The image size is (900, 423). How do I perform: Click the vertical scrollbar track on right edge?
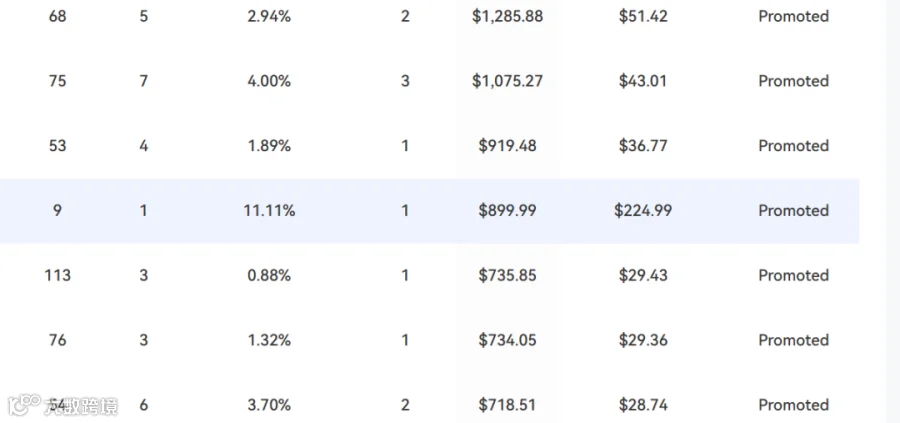click(893, 211)
